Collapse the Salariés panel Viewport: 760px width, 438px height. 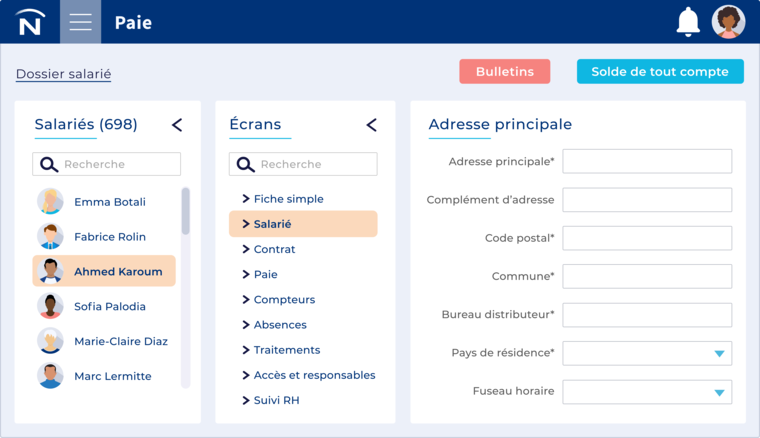pyautogui.click(x=177, y=125)
